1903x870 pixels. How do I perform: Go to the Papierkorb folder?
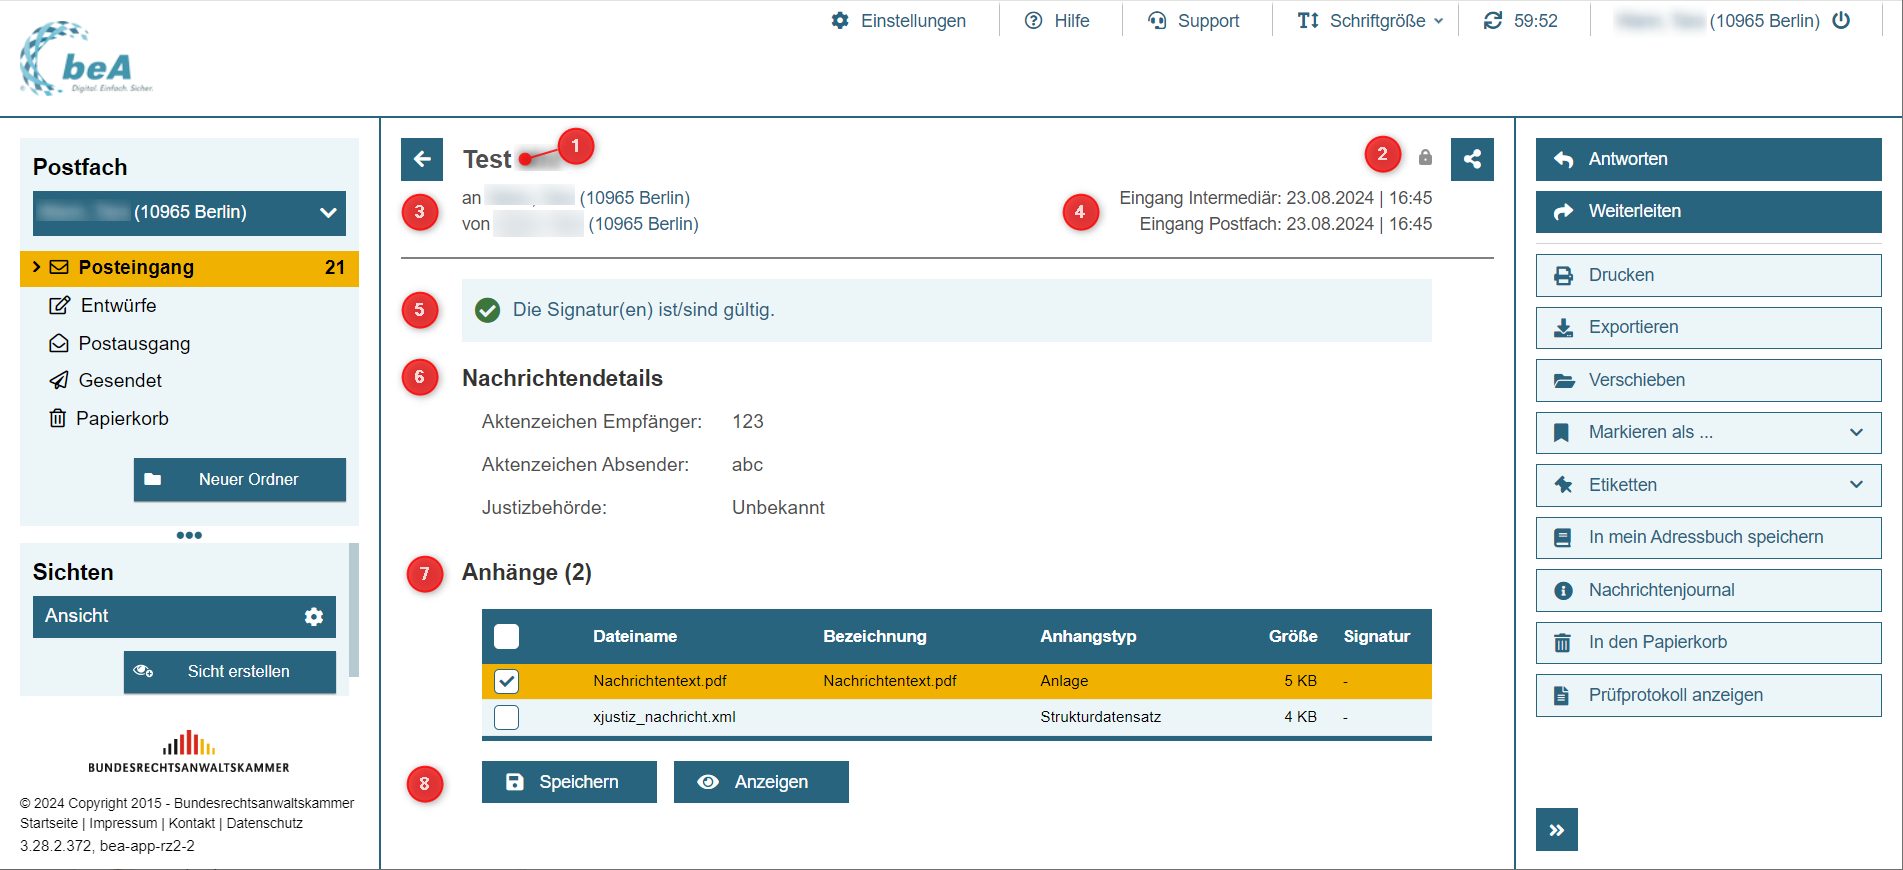tap(122, 419)
